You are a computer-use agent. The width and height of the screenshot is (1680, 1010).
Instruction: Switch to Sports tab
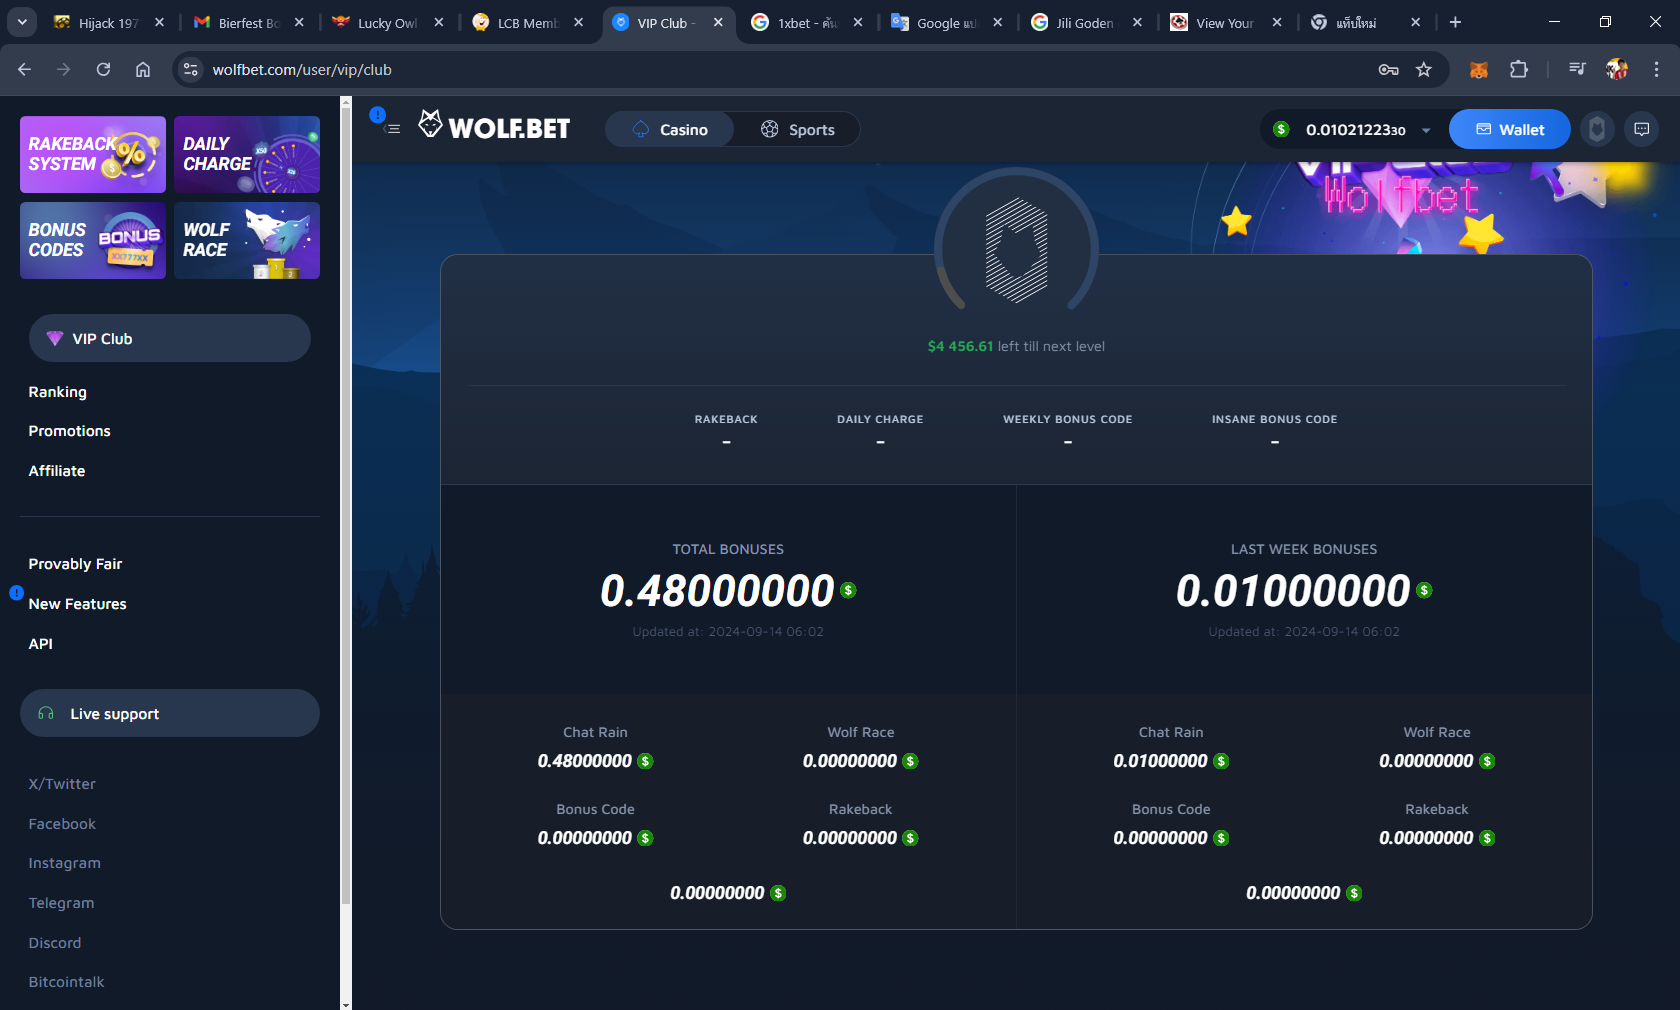click(797, 129)
